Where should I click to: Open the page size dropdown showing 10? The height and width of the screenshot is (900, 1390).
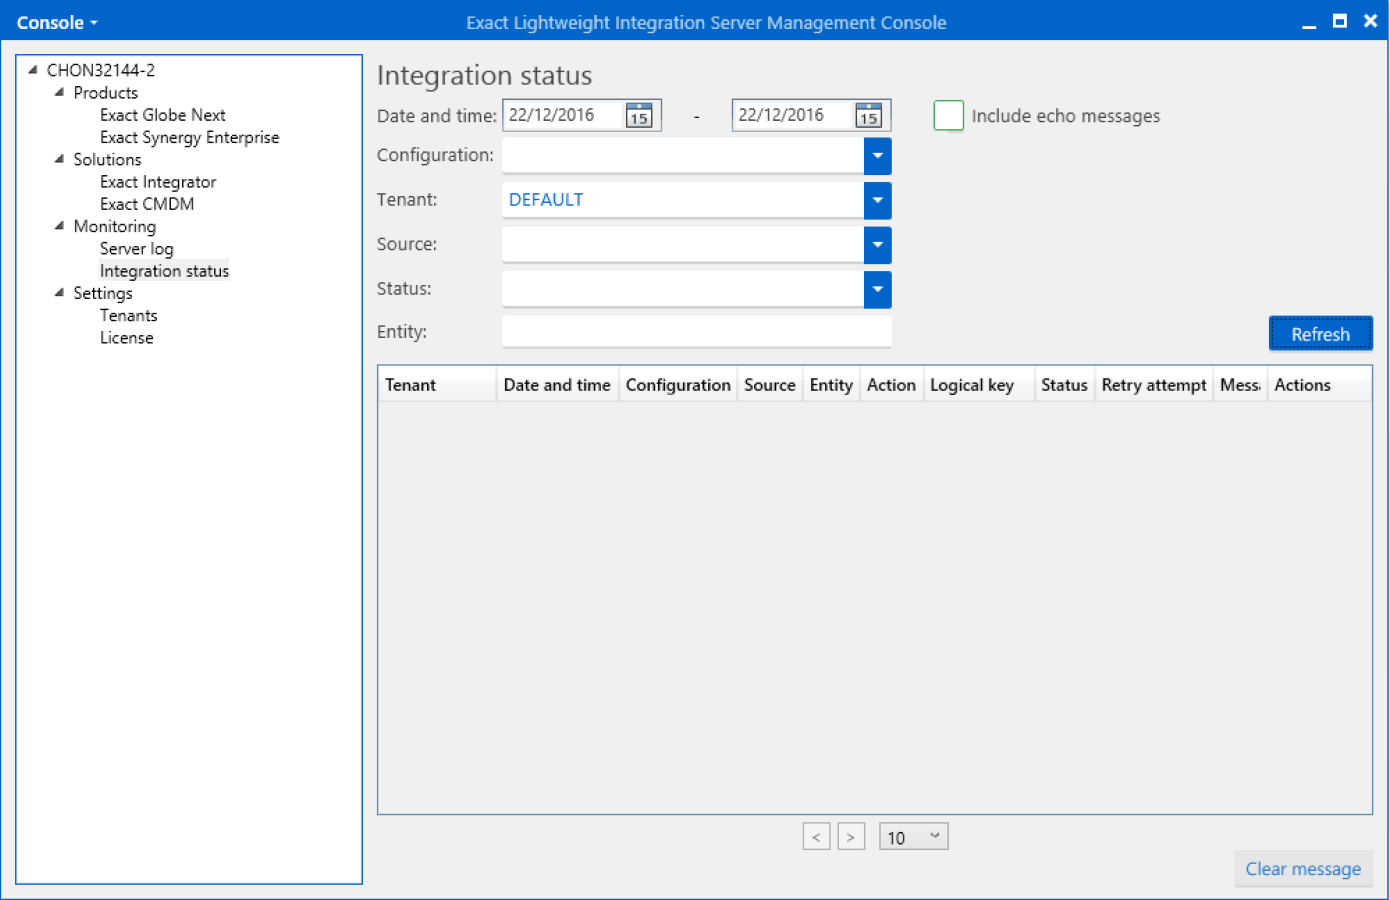[913, 837]
